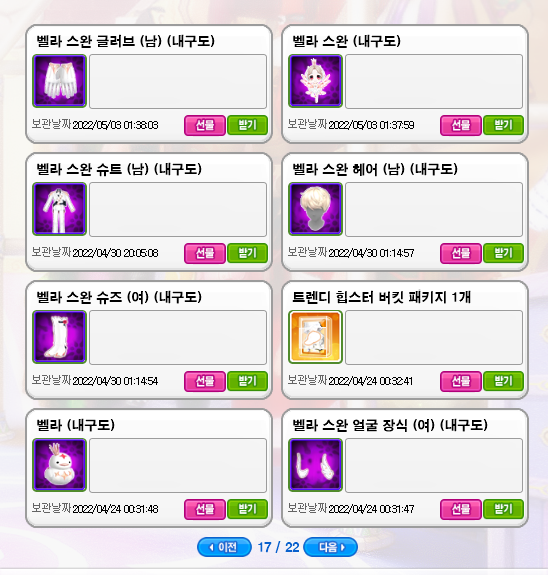Receive the 벨라 스완 글러브 item with 받기
548x575 pixels.
pyautogui.click(x=248, y=125)
